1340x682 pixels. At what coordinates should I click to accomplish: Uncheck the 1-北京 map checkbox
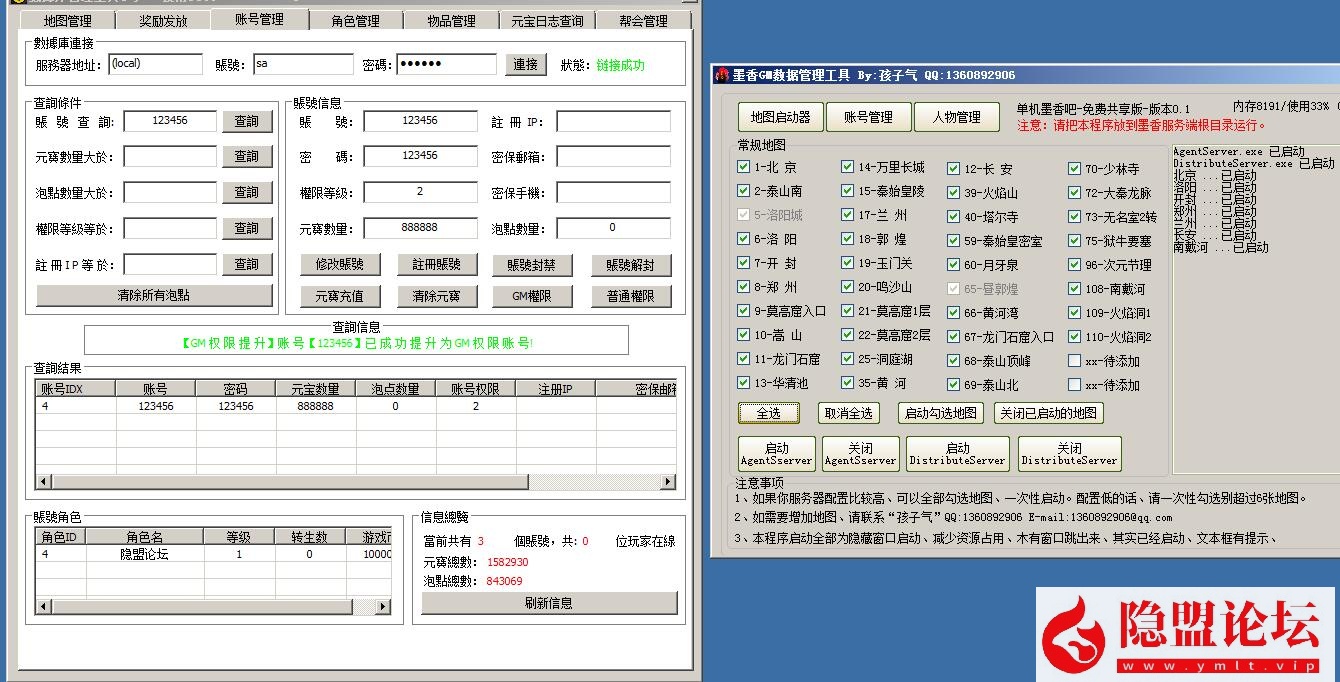(x=744, y=167)
